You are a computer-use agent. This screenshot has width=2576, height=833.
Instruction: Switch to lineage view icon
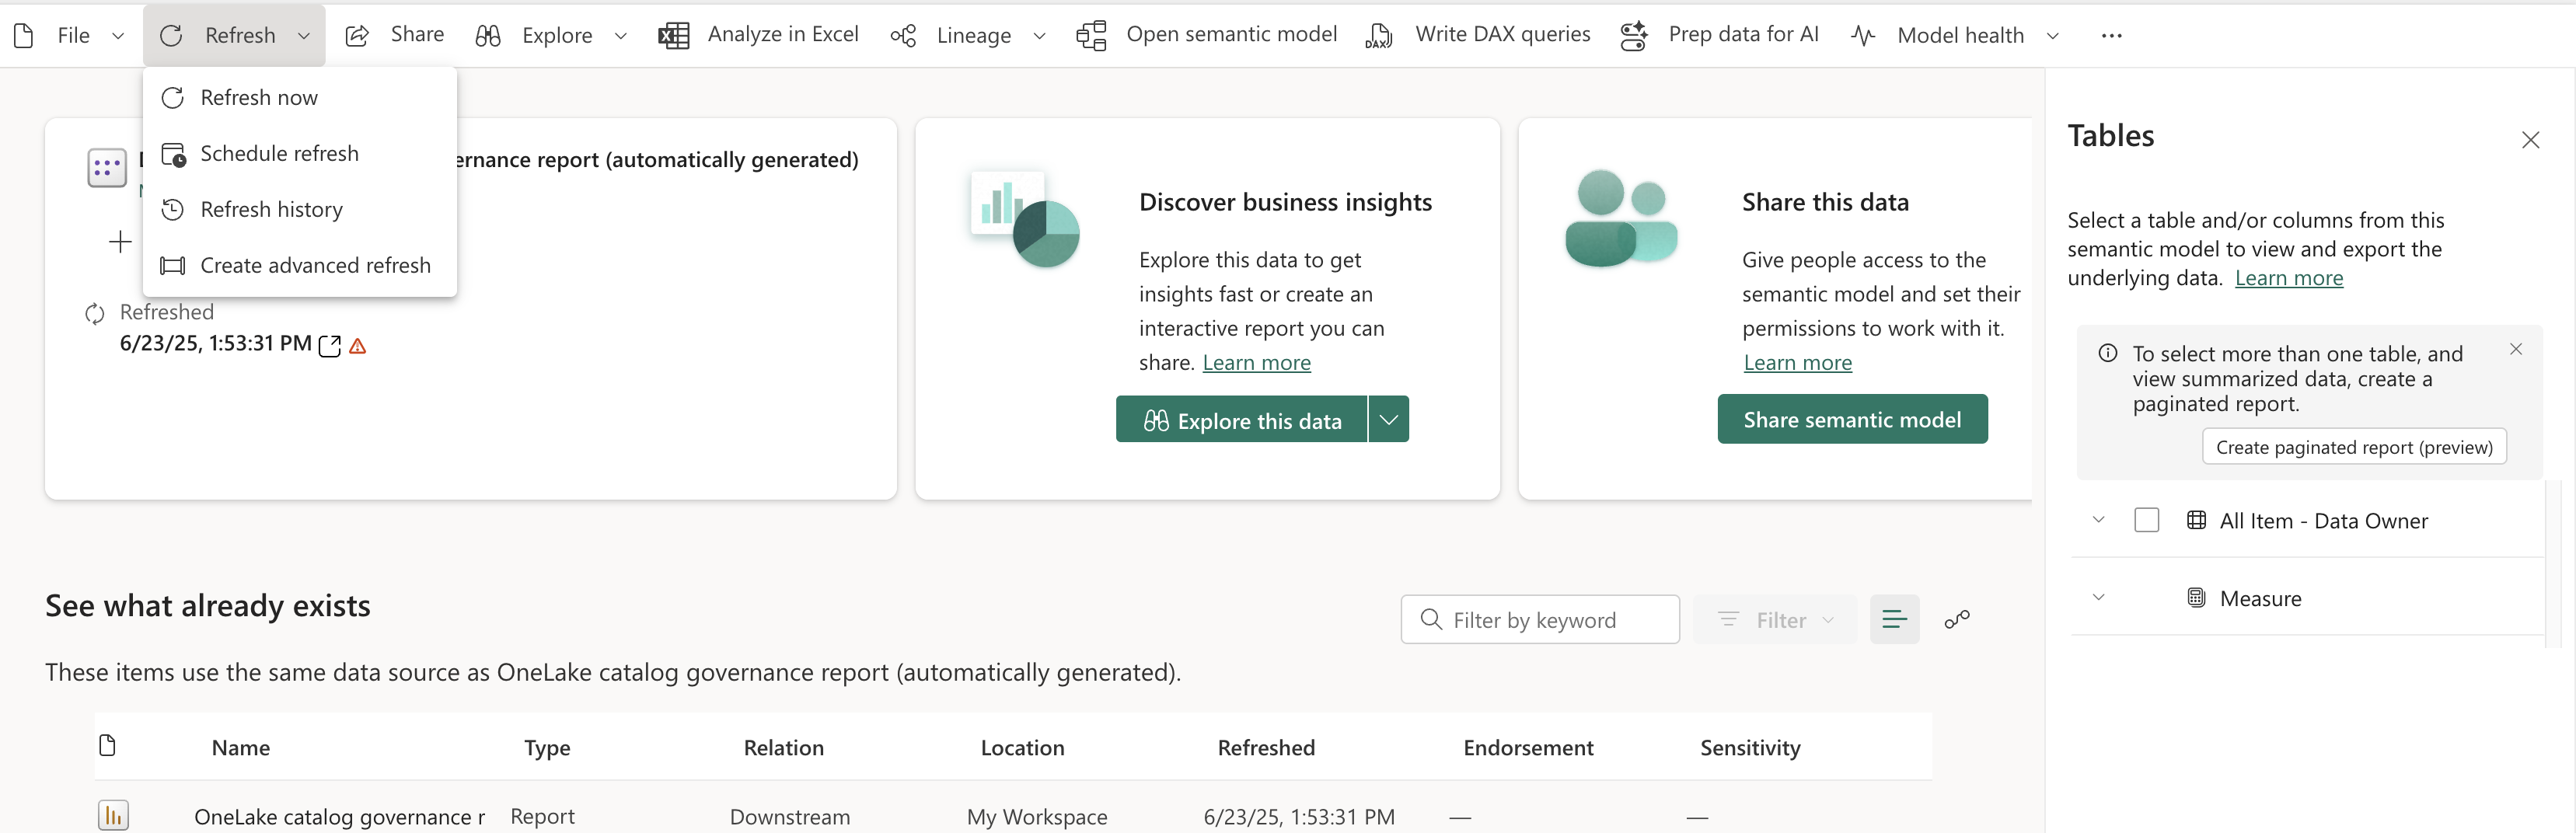1957,620
